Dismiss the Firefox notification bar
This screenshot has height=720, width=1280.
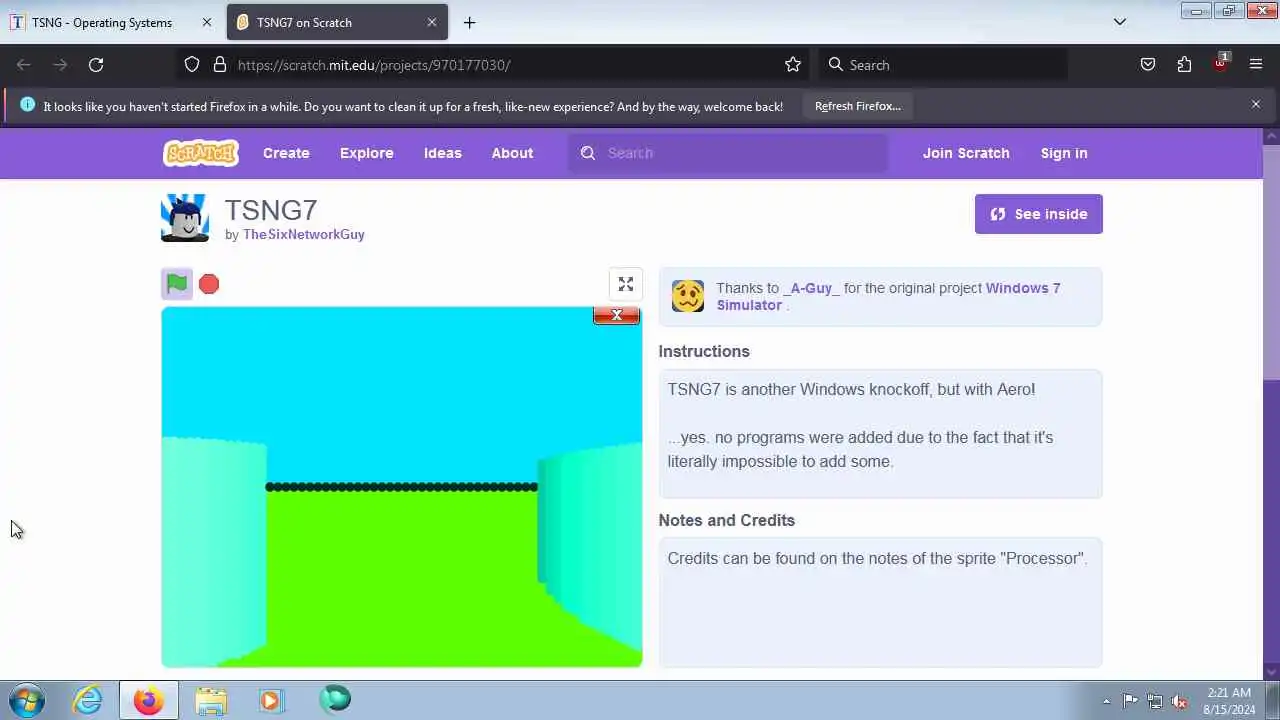1256,104
